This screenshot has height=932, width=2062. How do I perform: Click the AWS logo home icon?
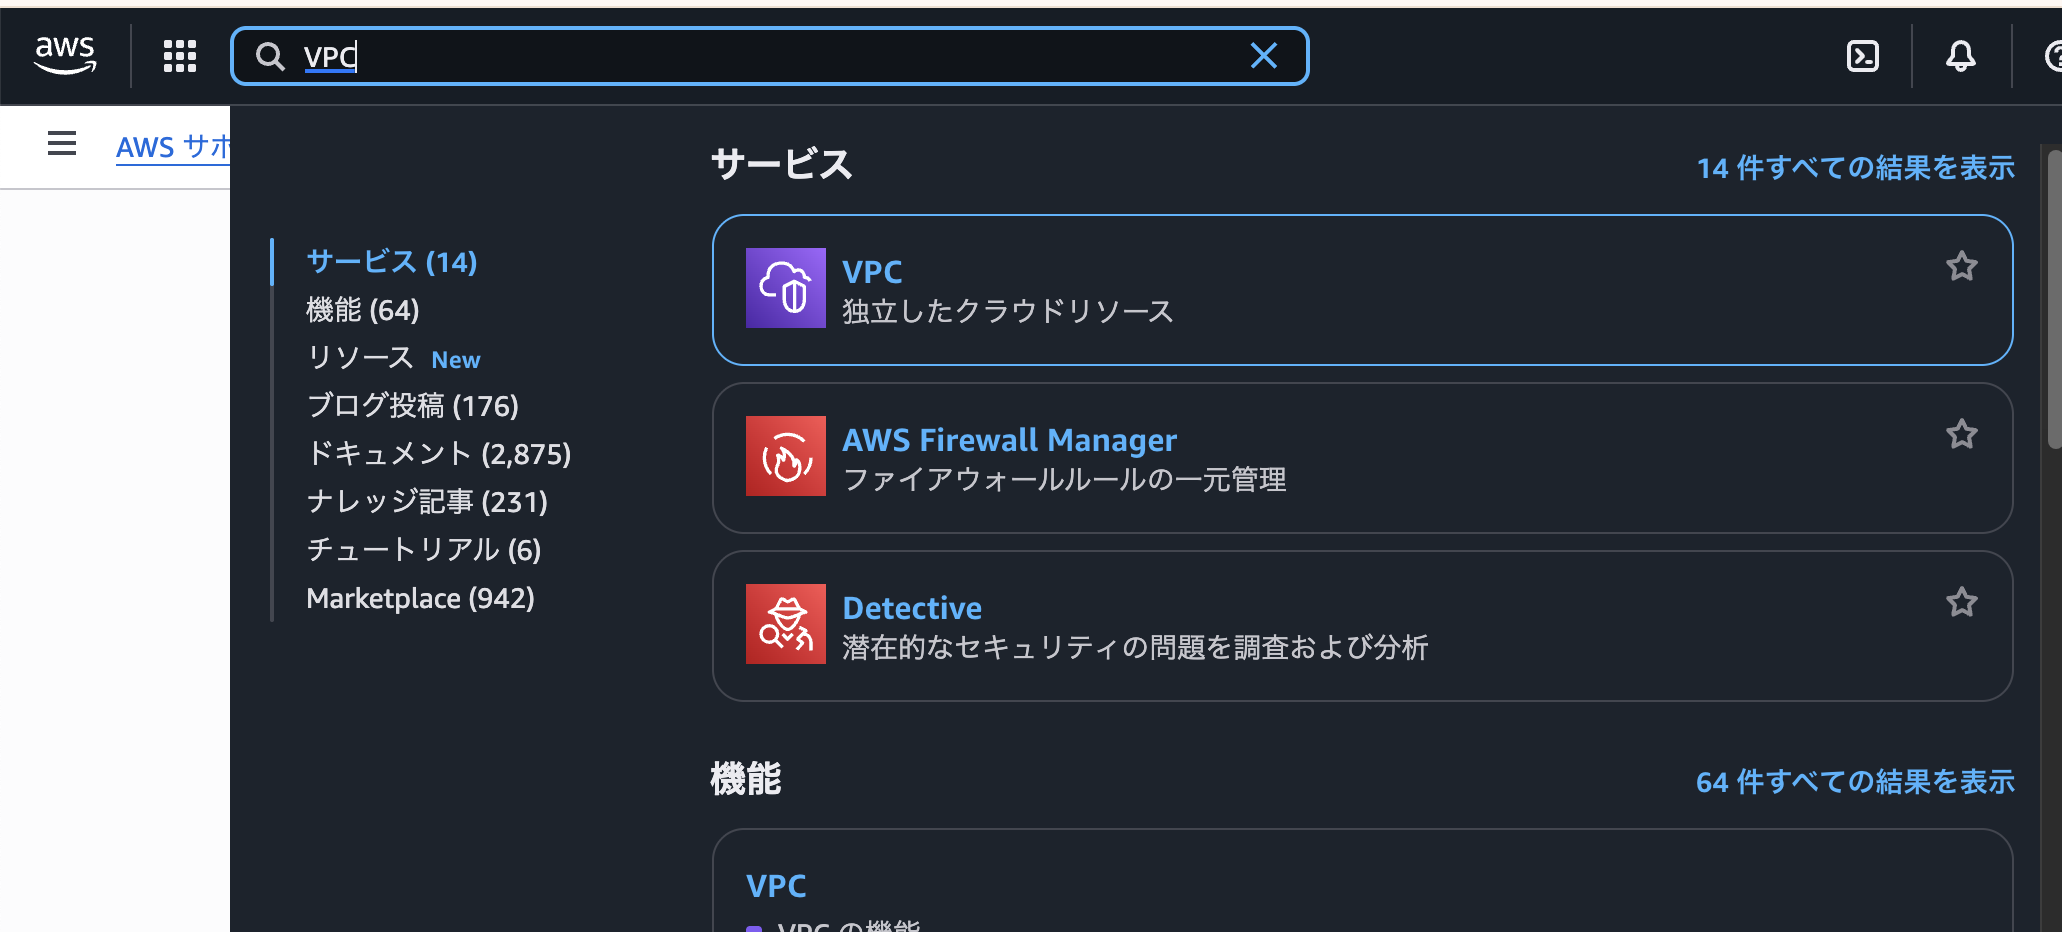click(x=65, y=55)
